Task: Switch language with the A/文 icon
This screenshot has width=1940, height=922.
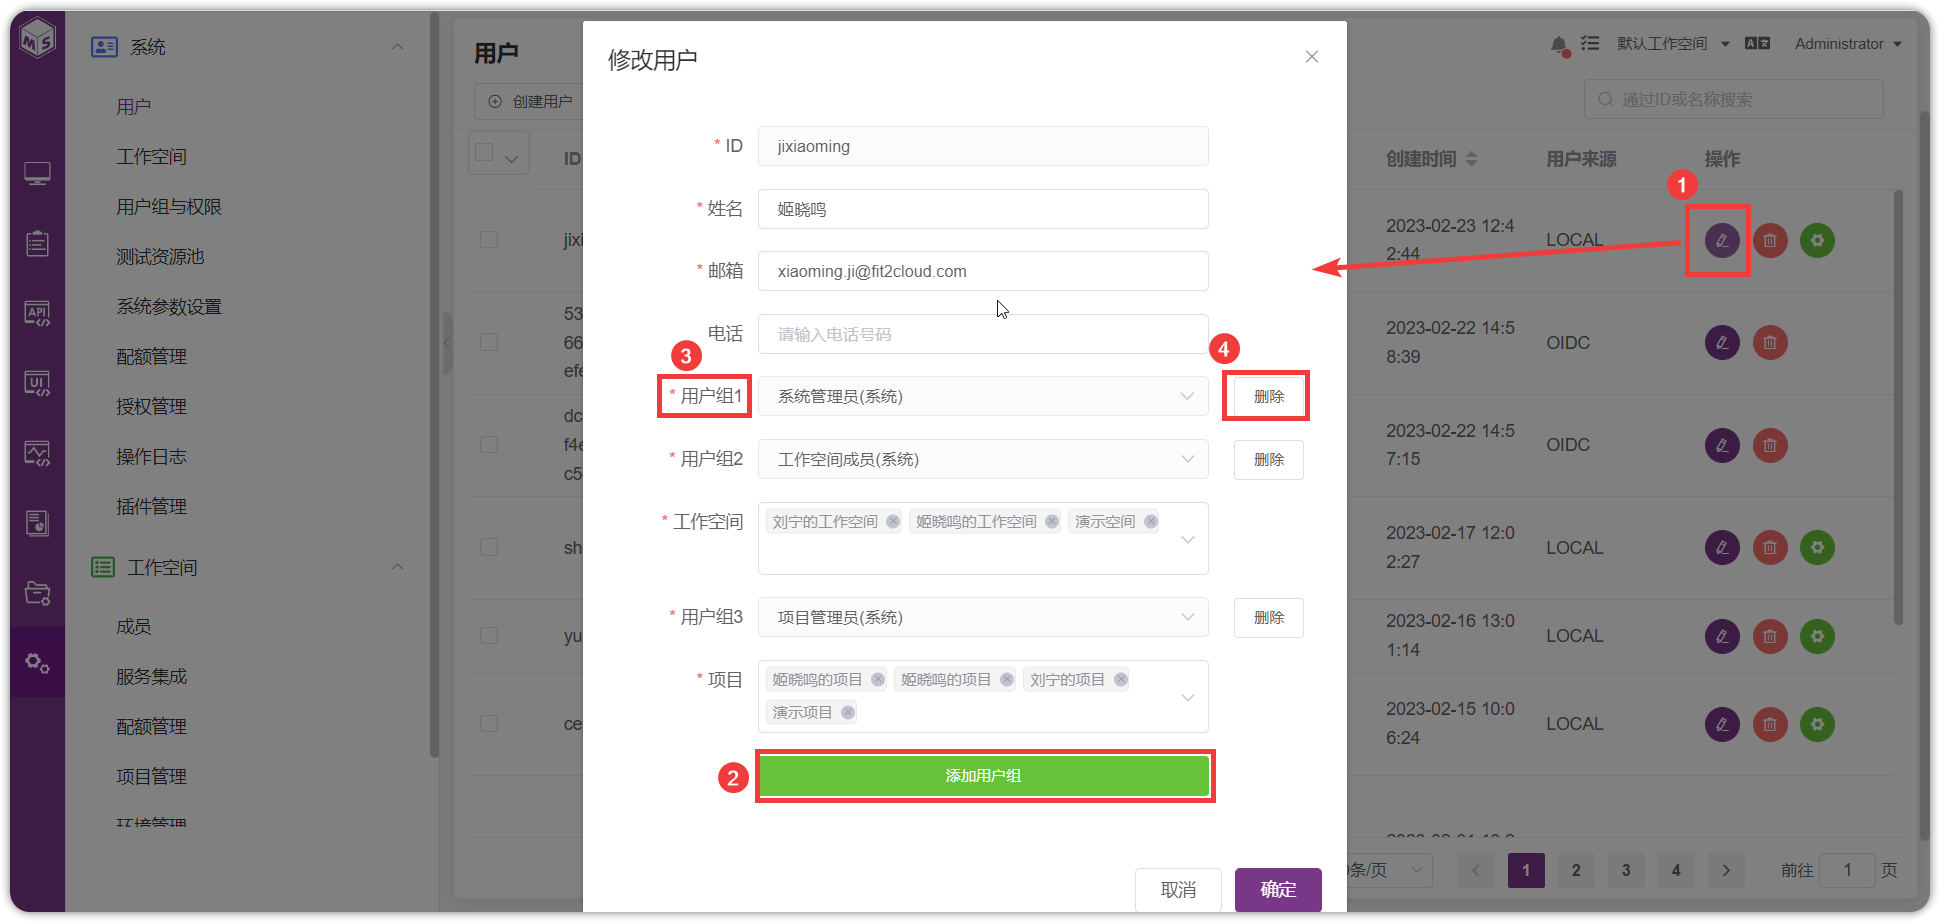Action: pos(1757,43)
